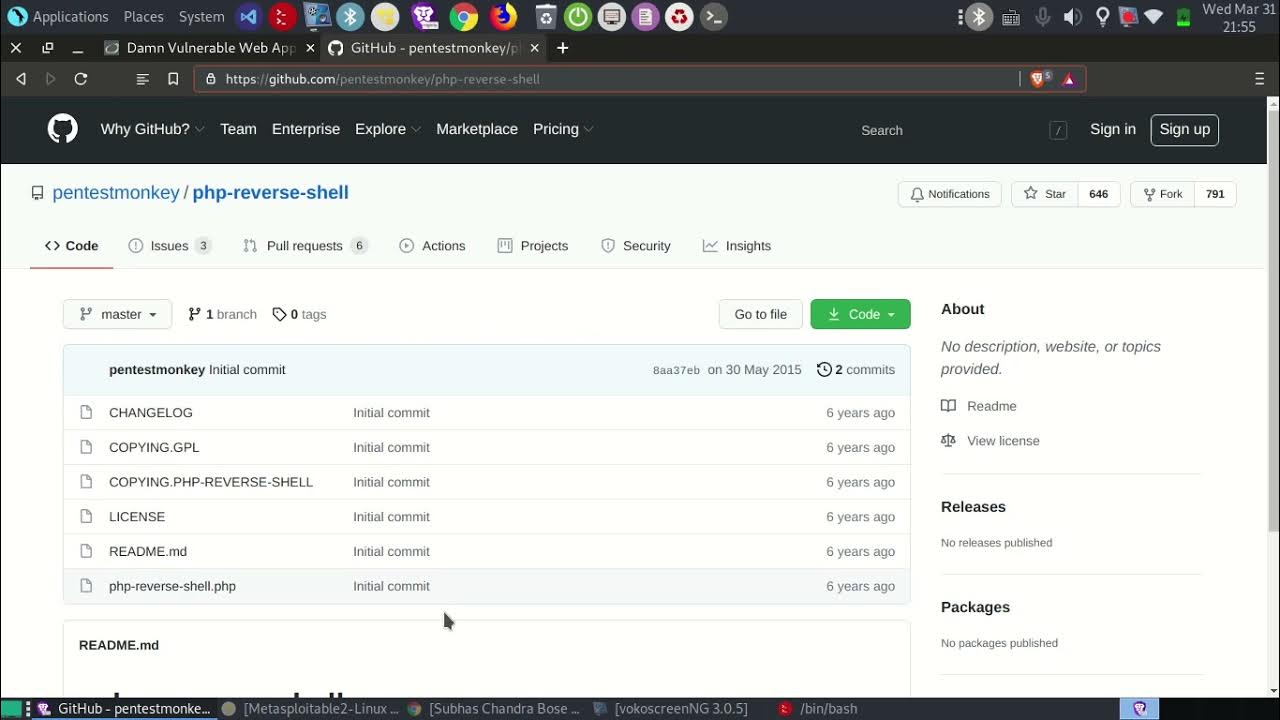Open the GitHub octocat home logo
Screen dimensions: 1280x720
pyautogui.click(x=62, y=129)
